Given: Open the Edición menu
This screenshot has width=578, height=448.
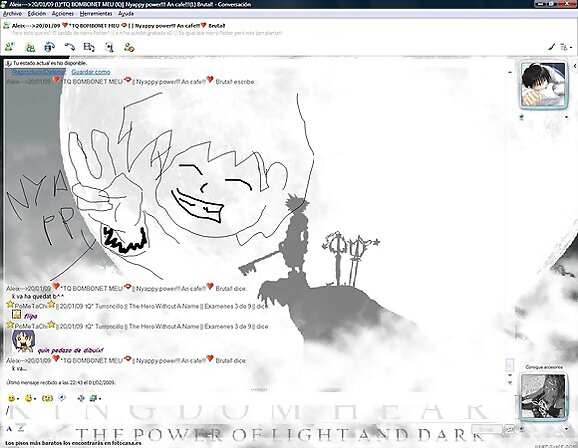Looking at the screenshot, I should click(x=37, y=14).
